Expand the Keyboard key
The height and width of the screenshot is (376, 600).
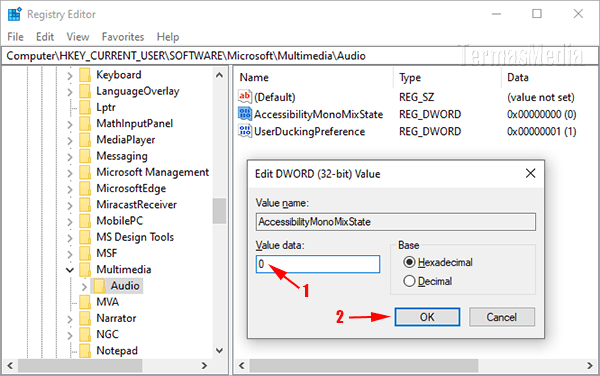click(x=70, y=76)
